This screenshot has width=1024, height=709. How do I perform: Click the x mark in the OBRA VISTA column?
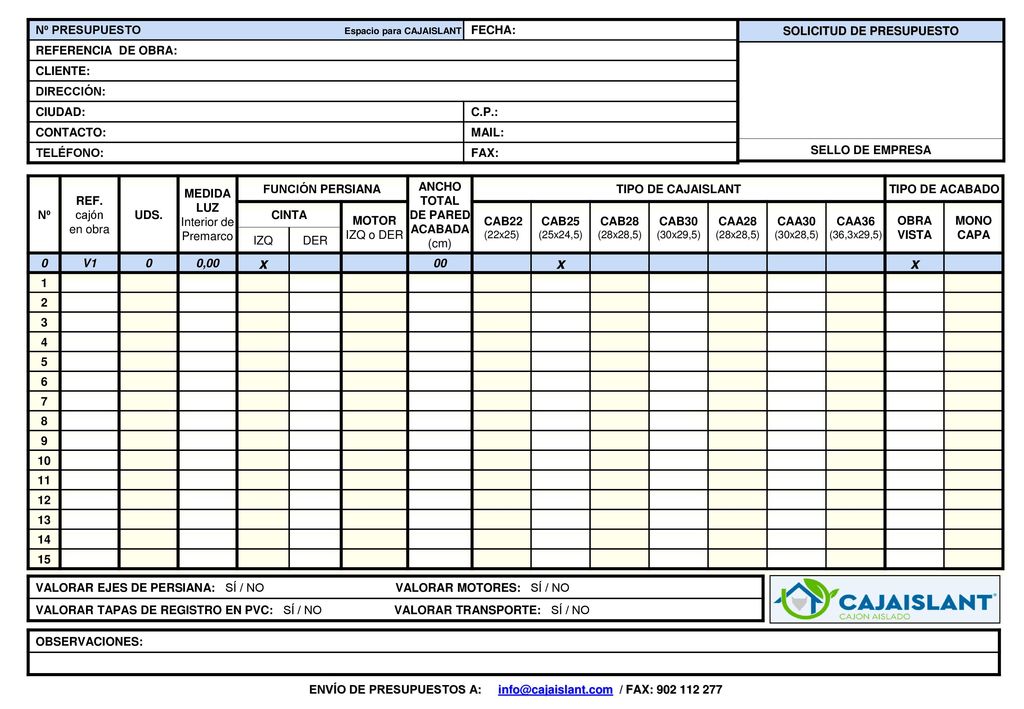click(x=914, y=264)
